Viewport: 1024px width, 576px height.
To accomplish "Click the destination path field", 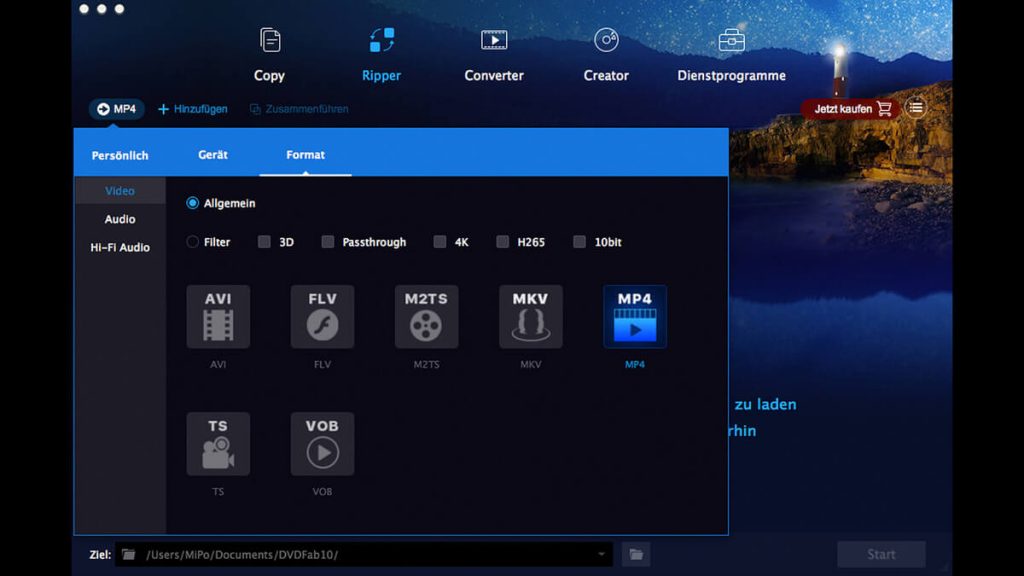I will tap(364, 554).
